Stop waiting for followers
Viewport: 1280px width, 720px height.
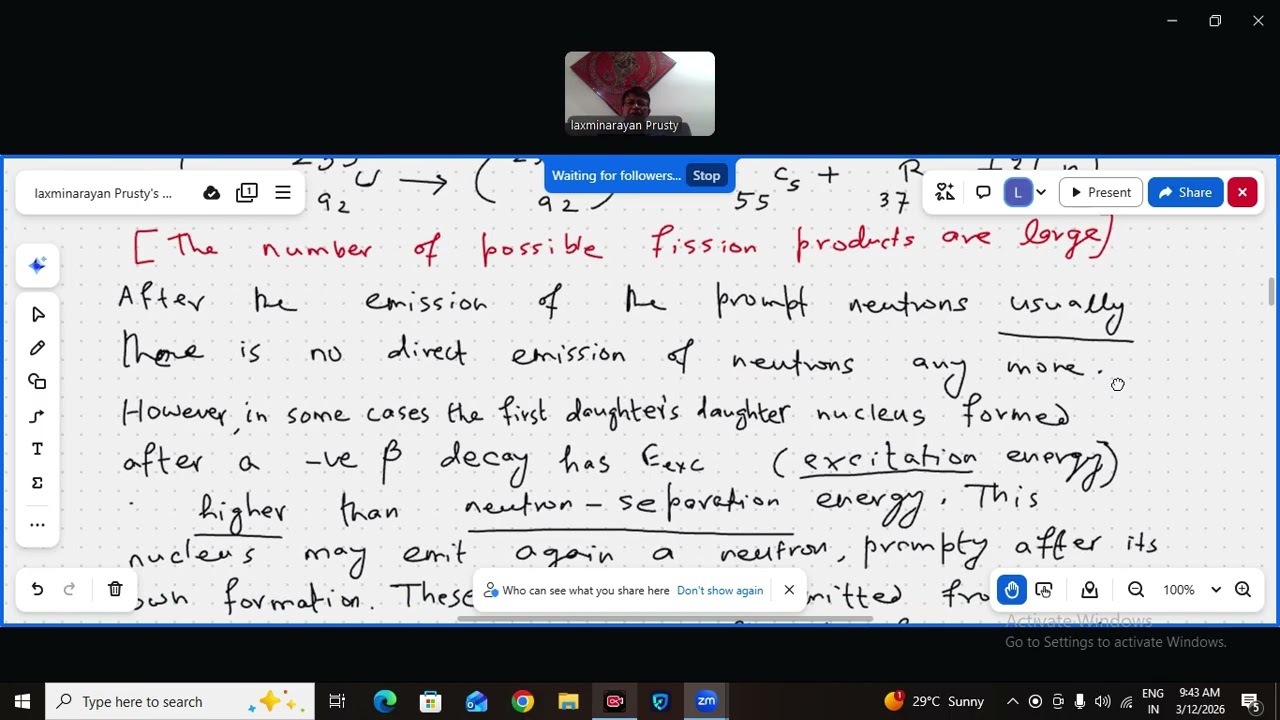point(706,176)
